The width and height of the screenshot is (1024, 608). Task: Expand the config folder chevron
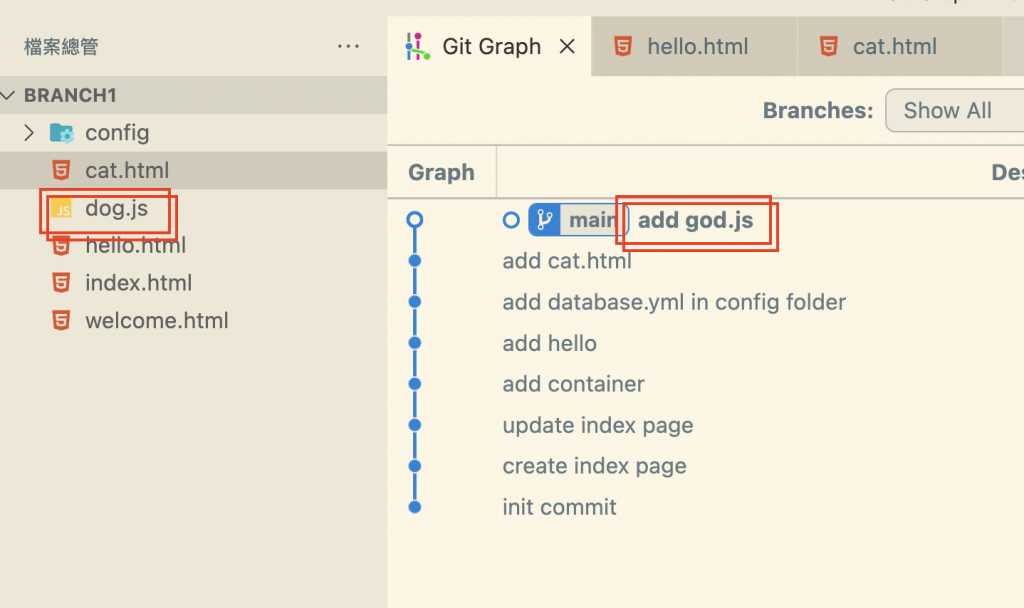[x=29, y=133]
